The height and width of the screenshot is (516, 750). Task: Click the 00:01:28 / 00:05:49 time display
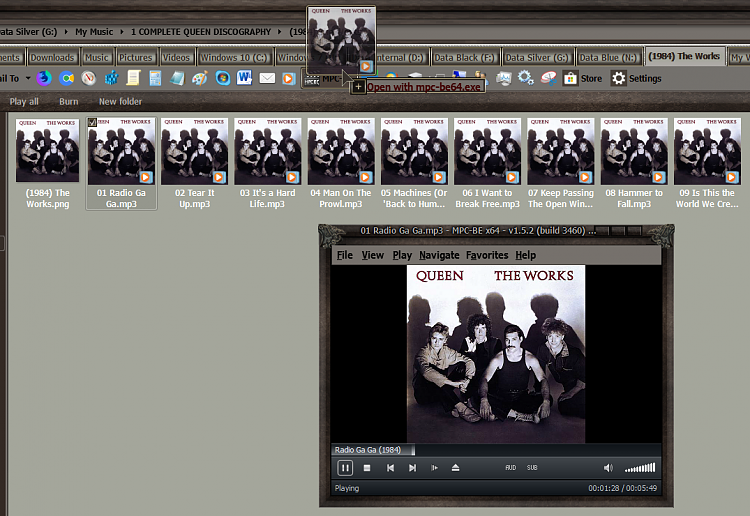622,488
